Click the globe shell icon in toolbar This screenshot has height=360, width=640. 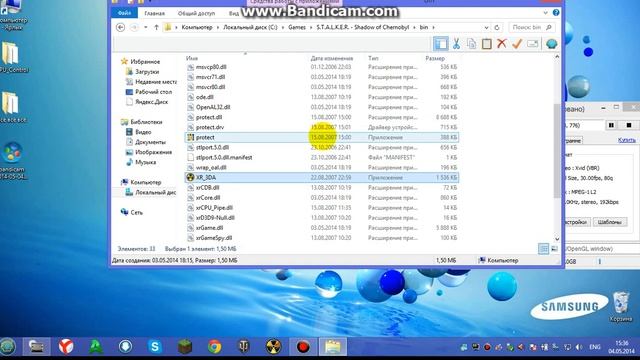point(551,44)
